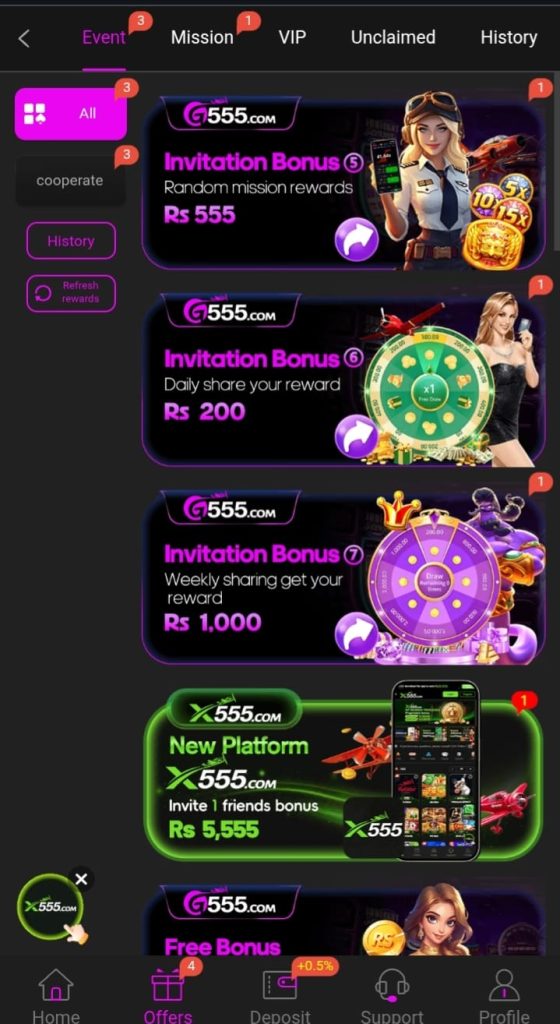Select the cooperate category filter

point(70,181)
